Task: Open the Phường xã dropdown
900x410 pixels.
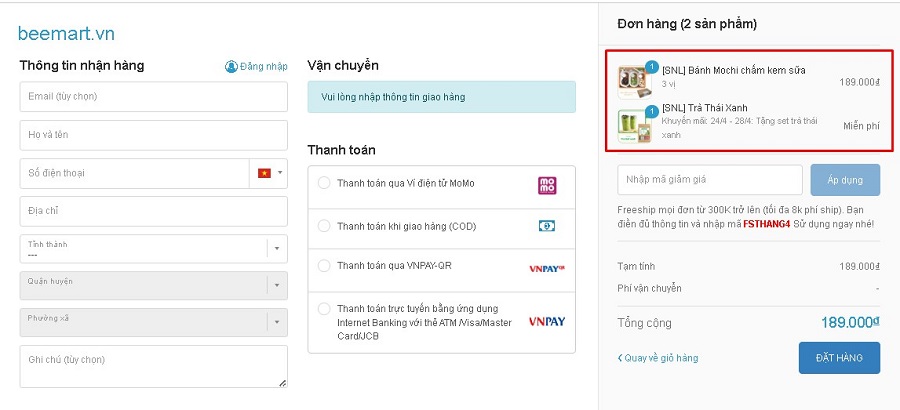Action: click(x=153, y=322)
